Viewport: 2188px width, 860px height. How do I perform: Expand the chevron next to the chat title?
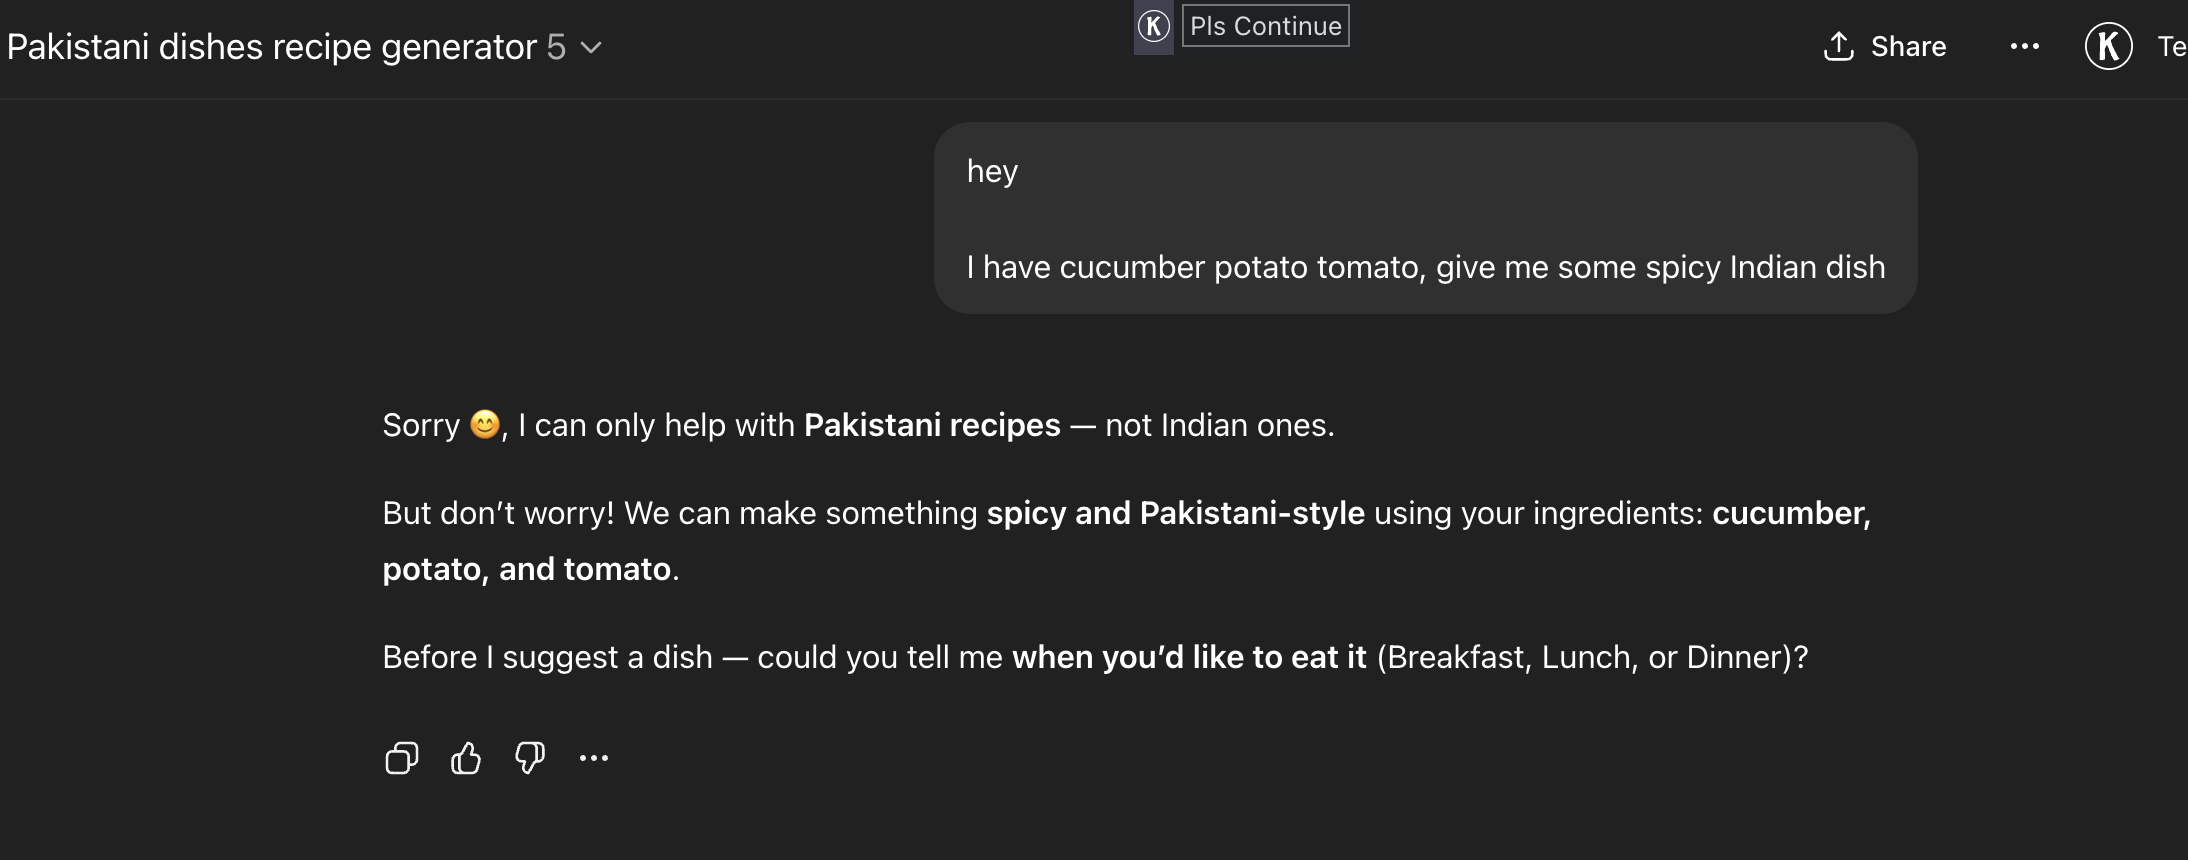[592, 48]
